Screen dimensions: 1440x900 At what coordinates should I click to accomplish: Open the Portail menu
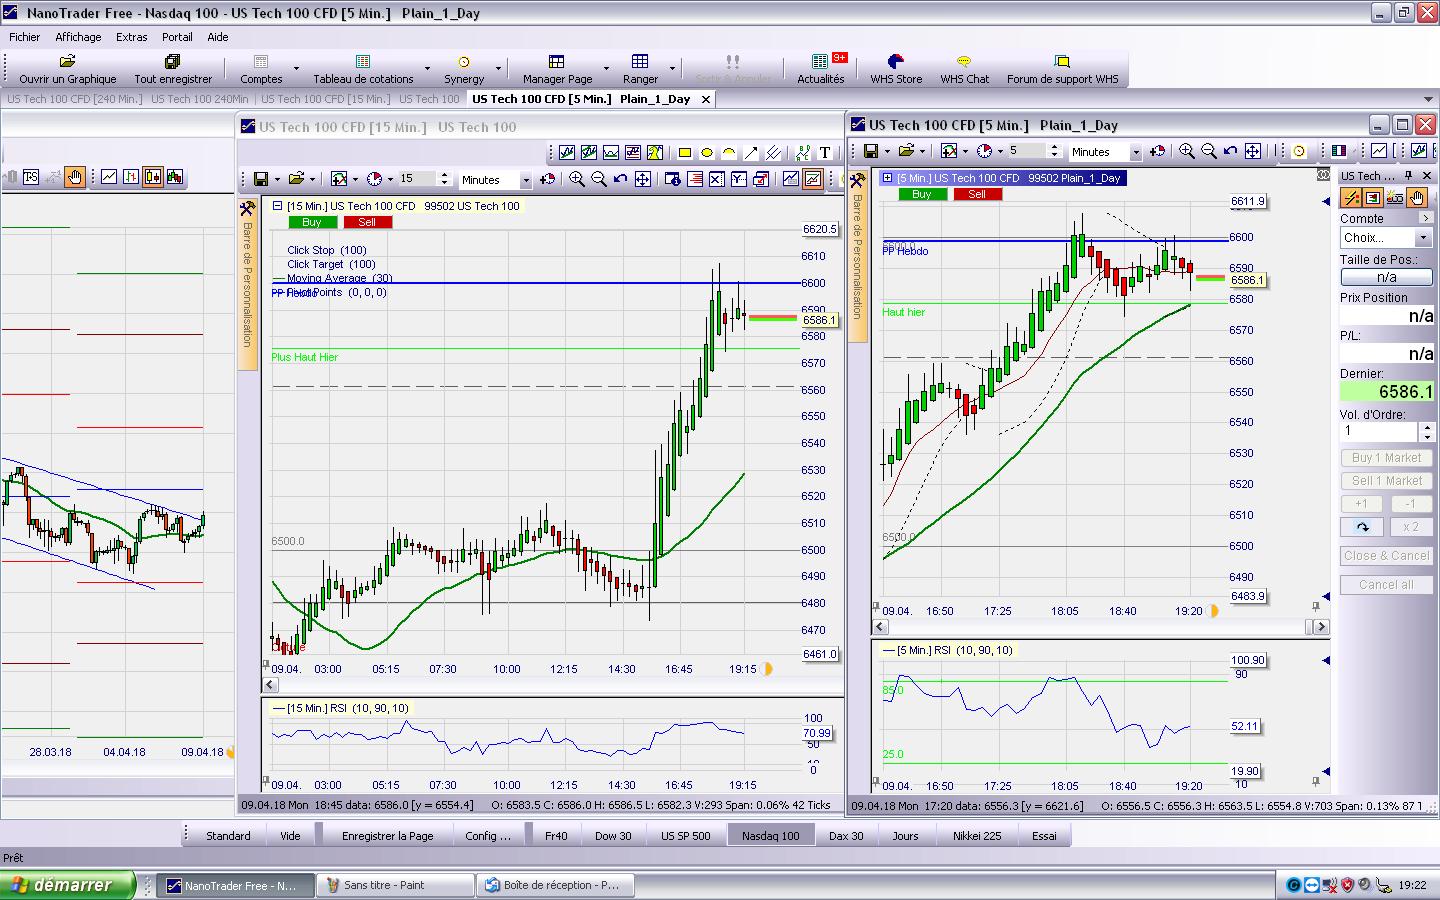[x=177, y=37]
